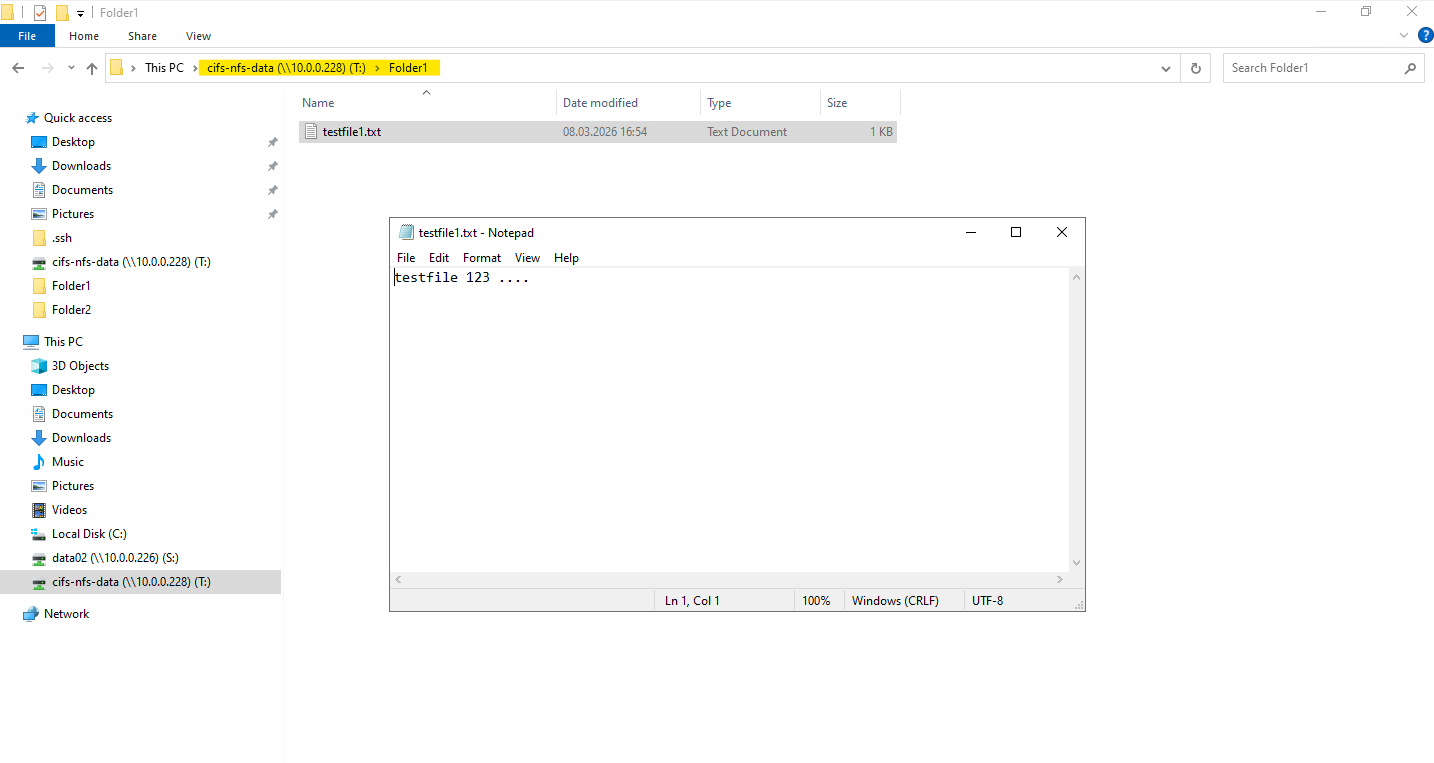This screenshot has height=763, width=1434.
Task: Click 'cifs-nfs-data' breadcrumb in address bar
Action: point(286,68)
